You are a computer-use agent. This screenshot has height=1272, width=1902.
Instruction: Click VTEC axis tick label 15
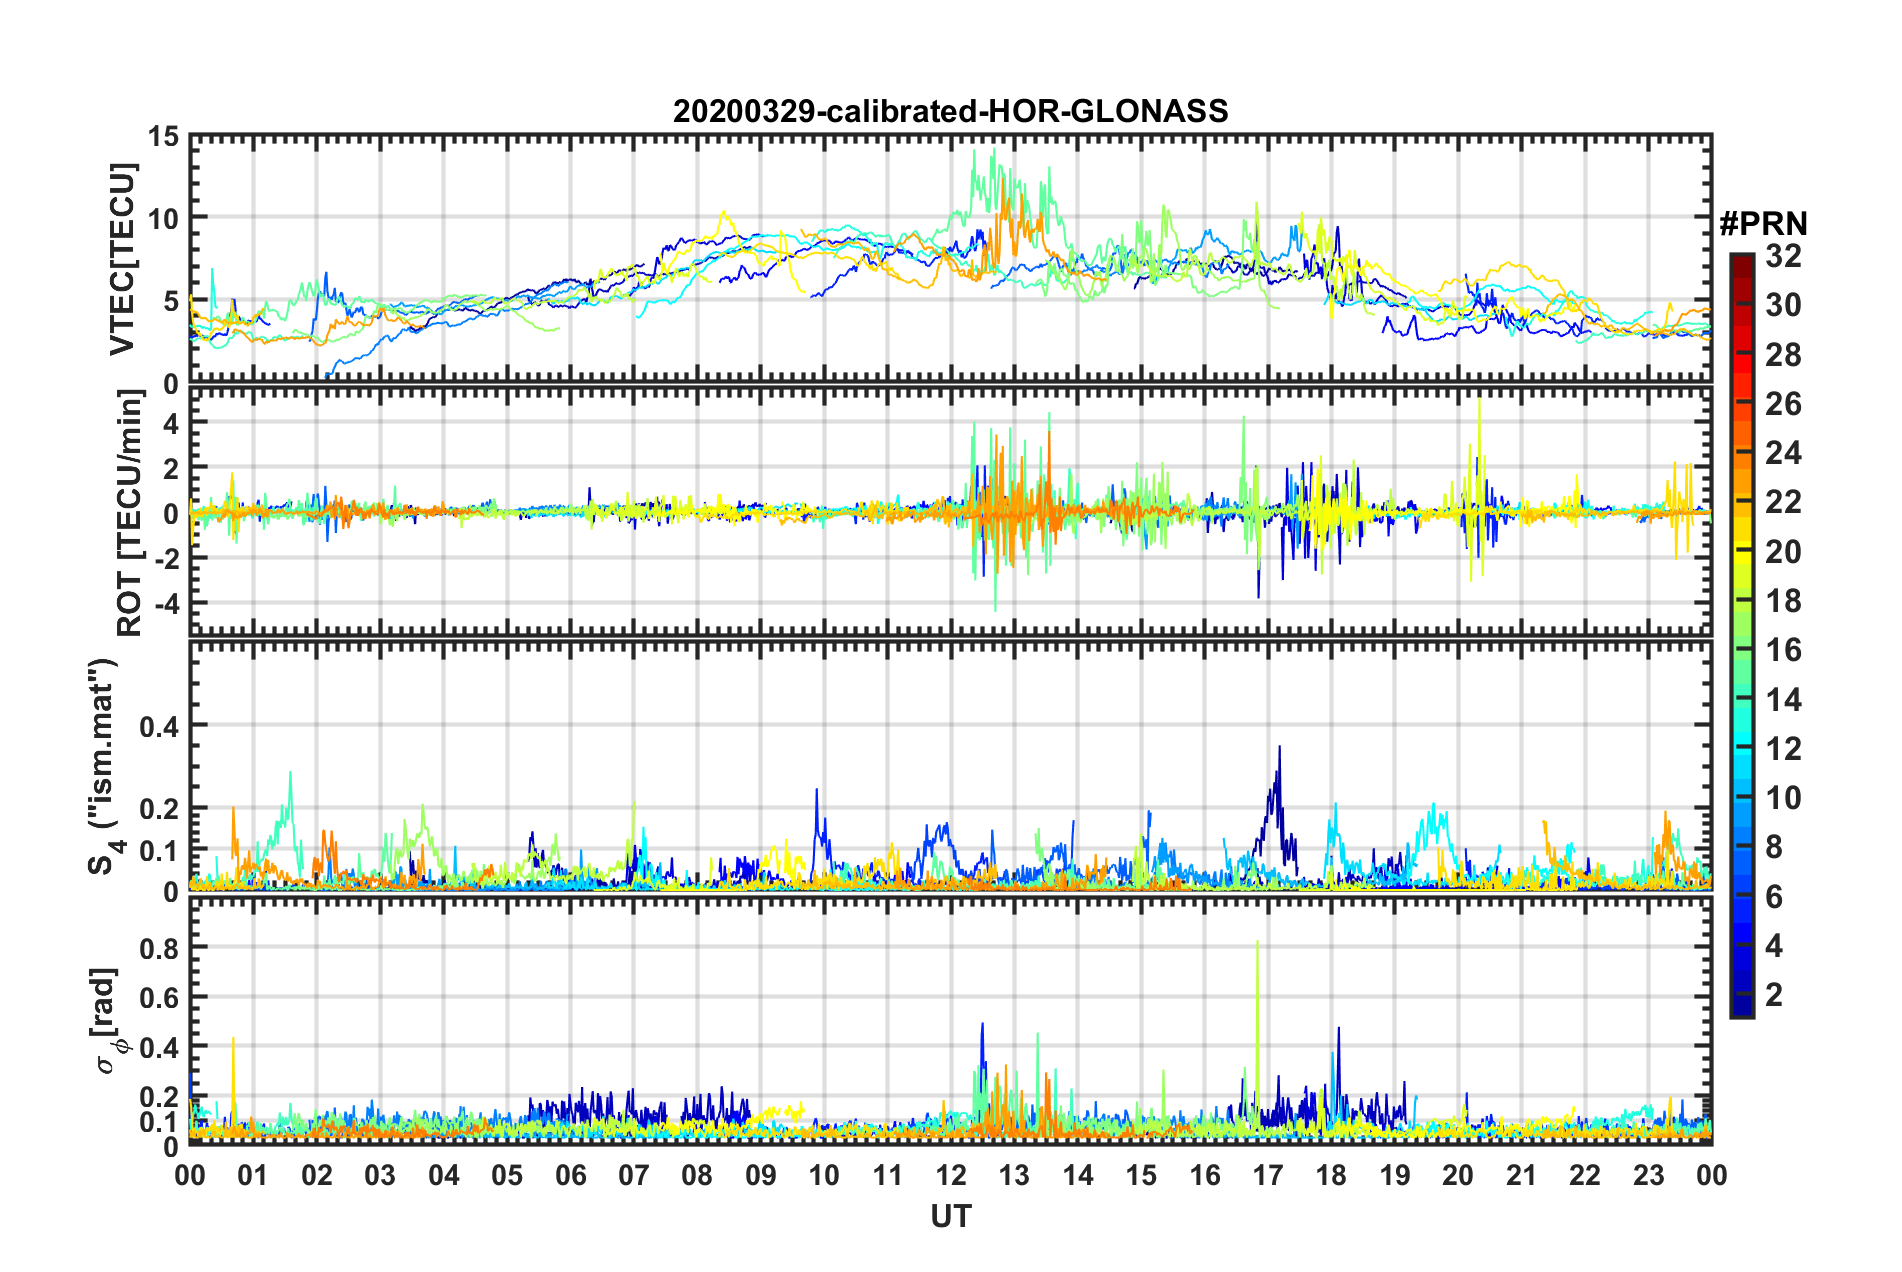pyautogui.click(x=163, y=136)
